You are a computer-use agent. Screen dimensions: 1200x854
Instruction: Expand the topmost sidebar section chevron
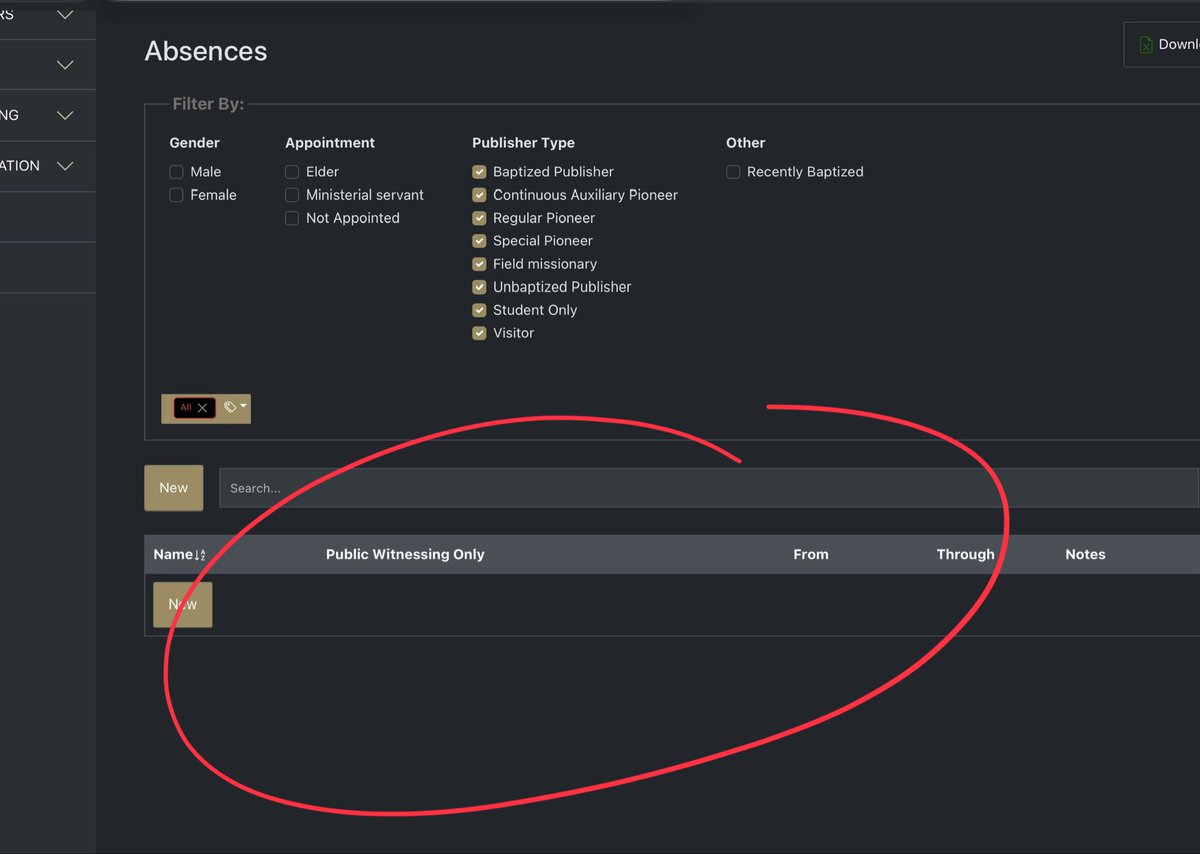[x=65, y=15]
